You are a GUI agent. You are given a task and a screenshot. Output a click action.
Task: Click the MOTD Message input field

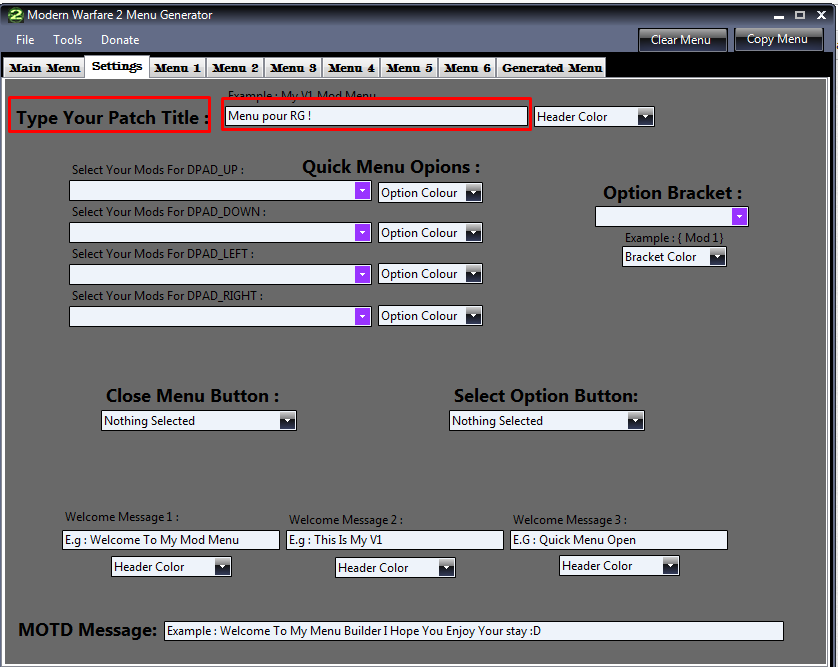(474, 631)
